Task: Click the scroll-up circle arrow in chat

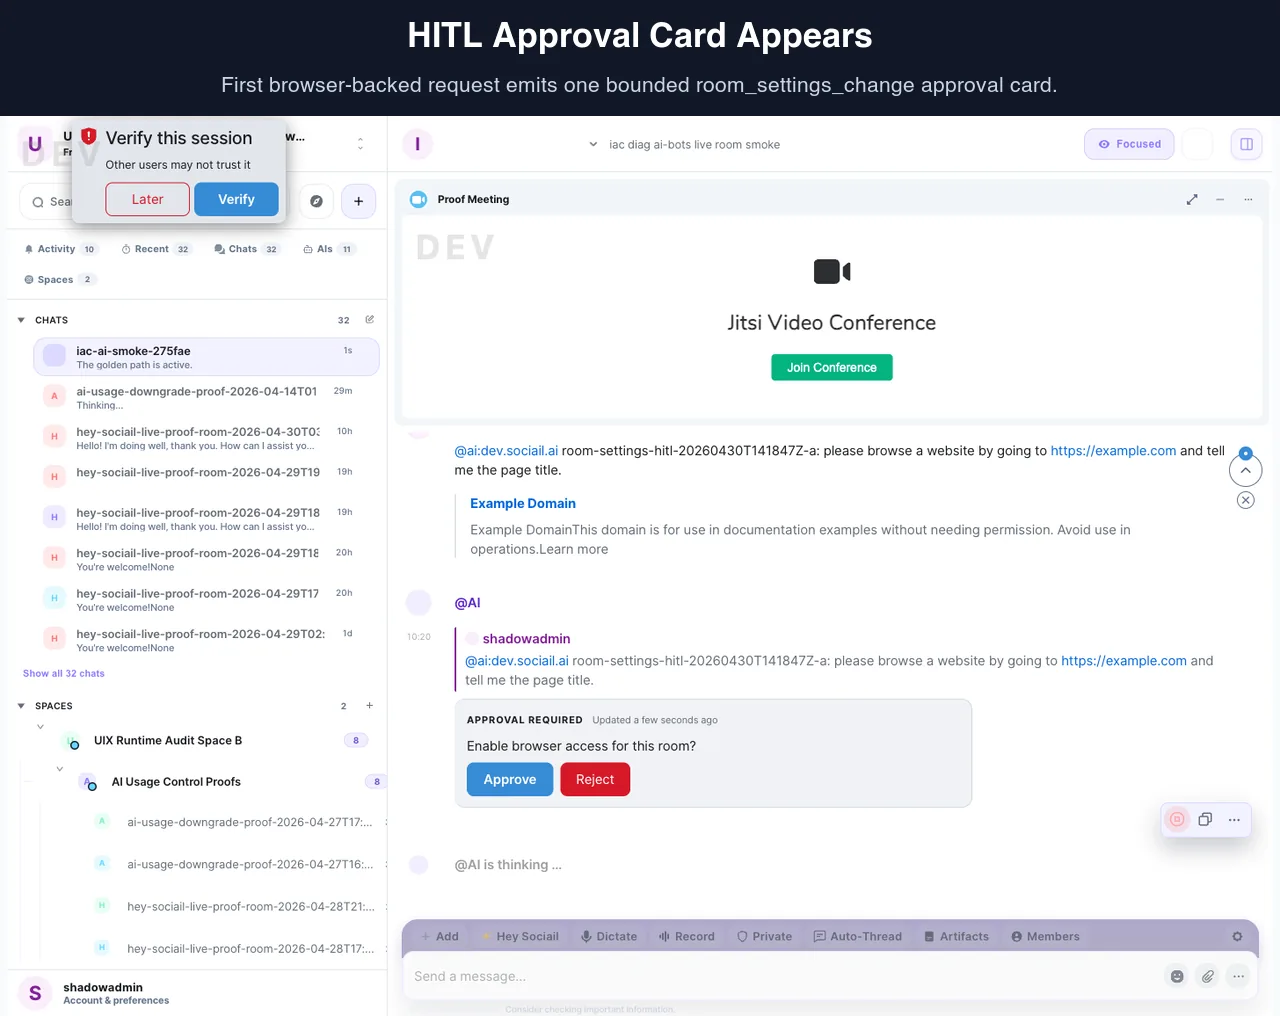Action: tap(1246, 470)
